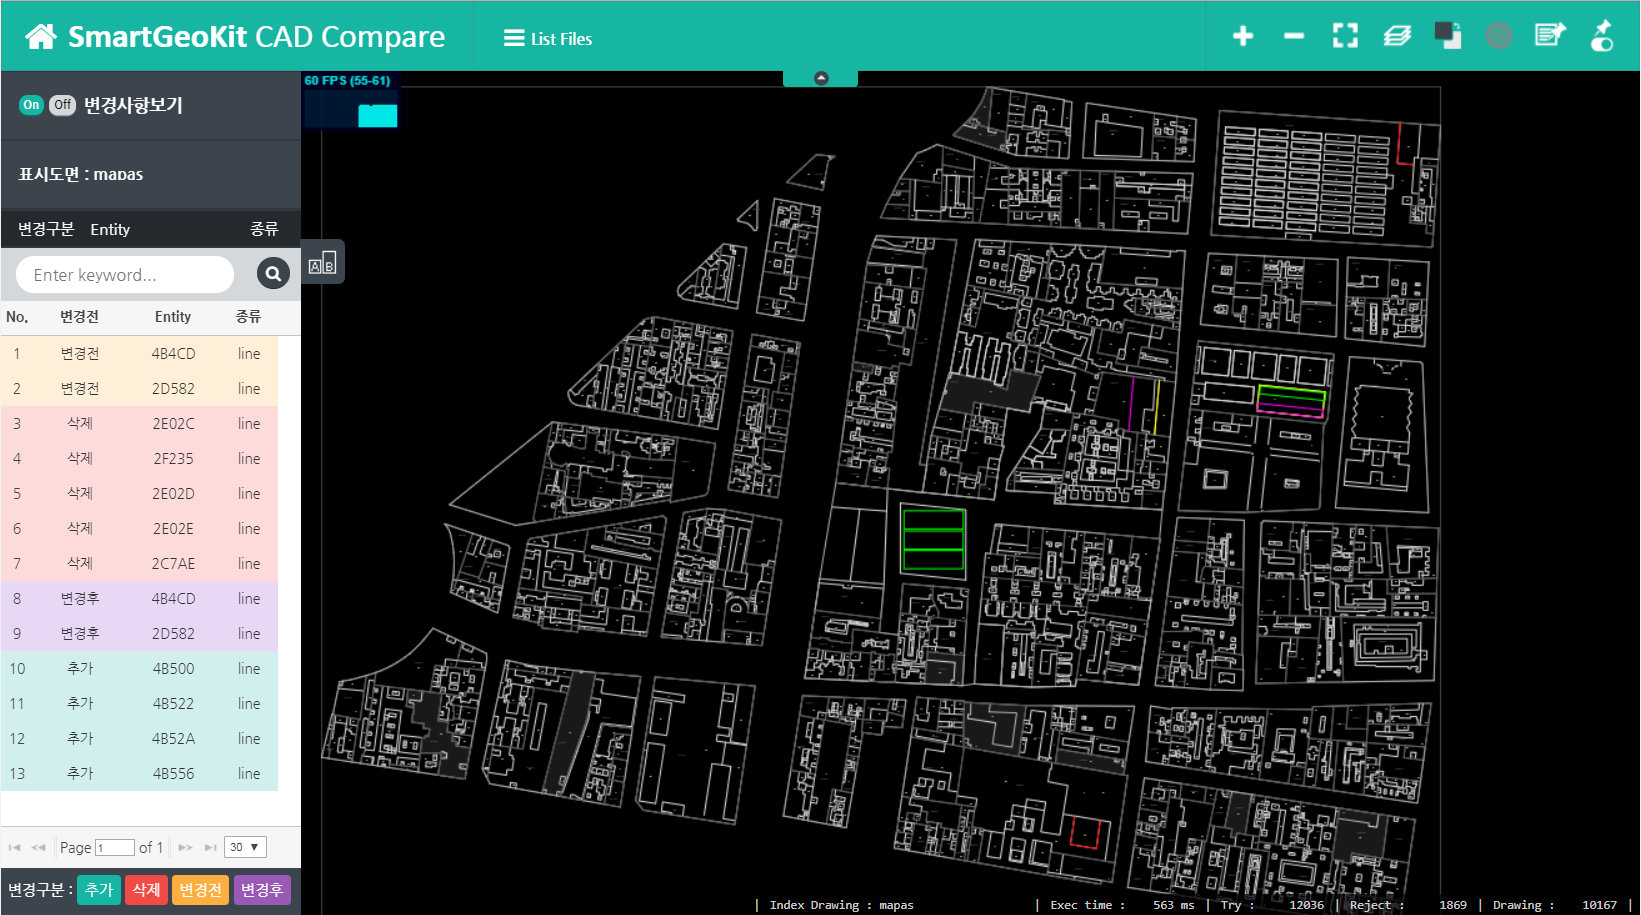Open the rows-per-page dropdown showing 30
Screen dimensions: 1641x915
(245, 847)
